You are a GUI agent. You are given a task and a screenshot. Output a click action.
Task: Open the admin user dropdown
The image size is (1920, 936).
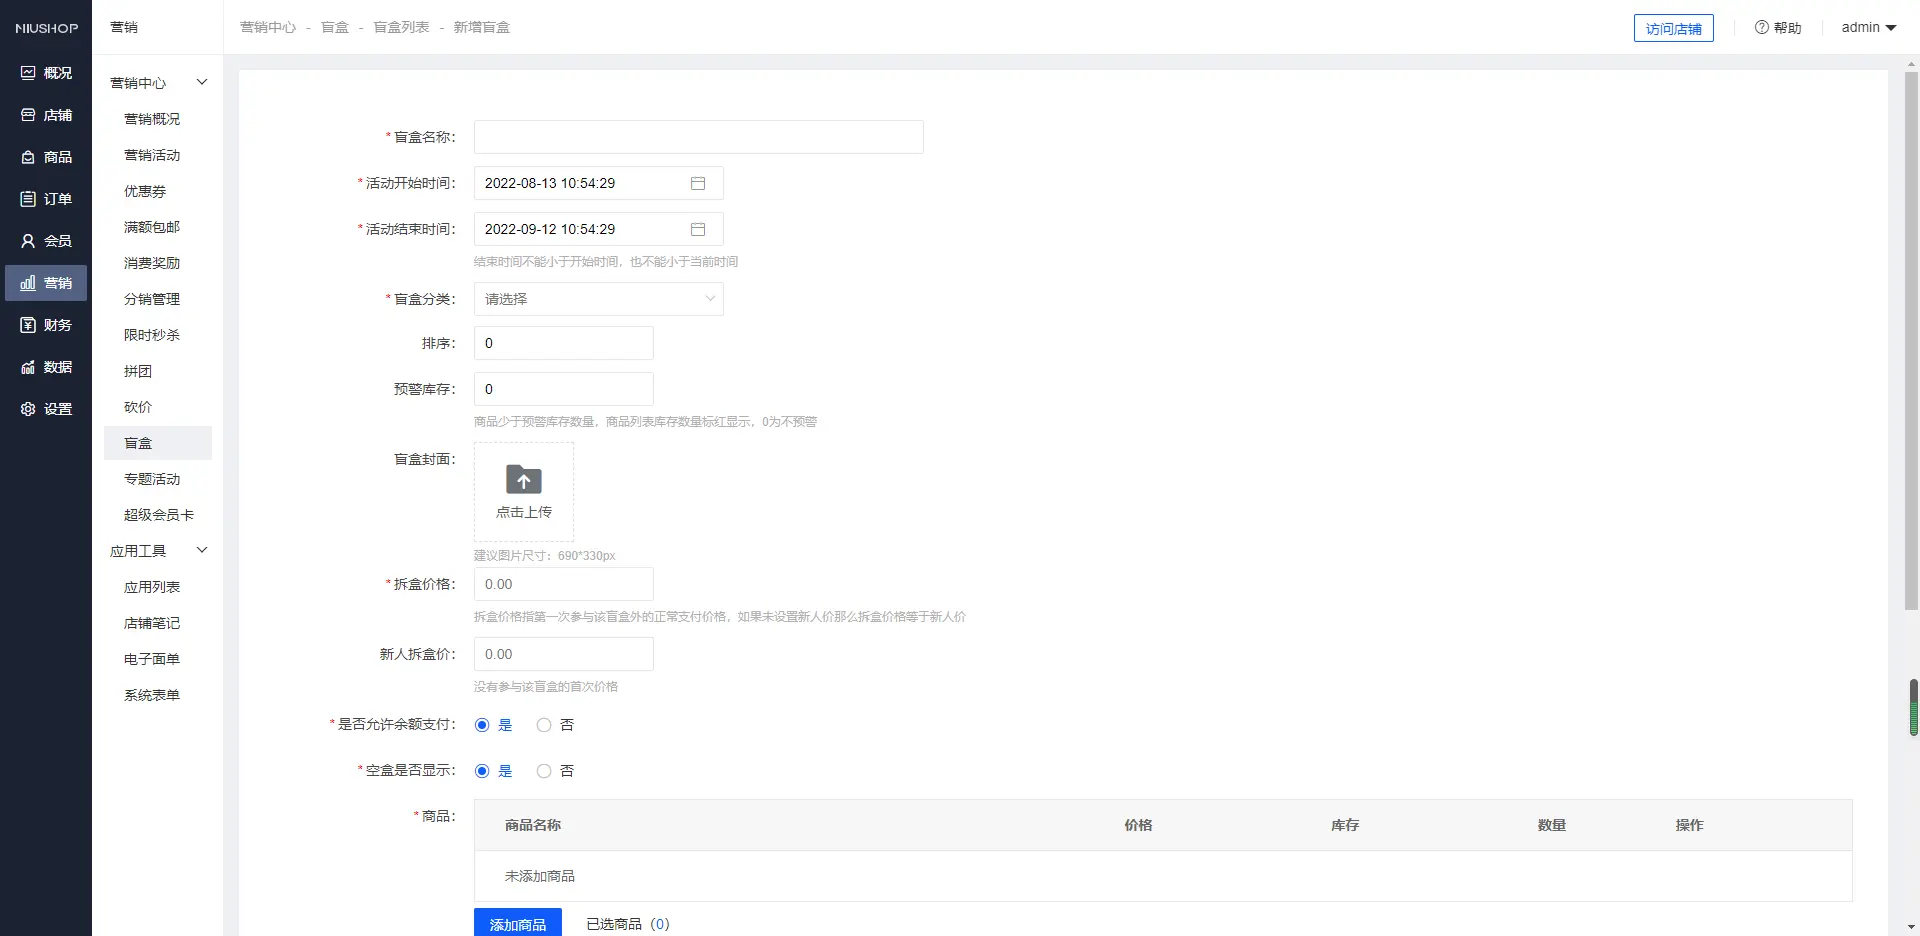tap(1868, 28)
